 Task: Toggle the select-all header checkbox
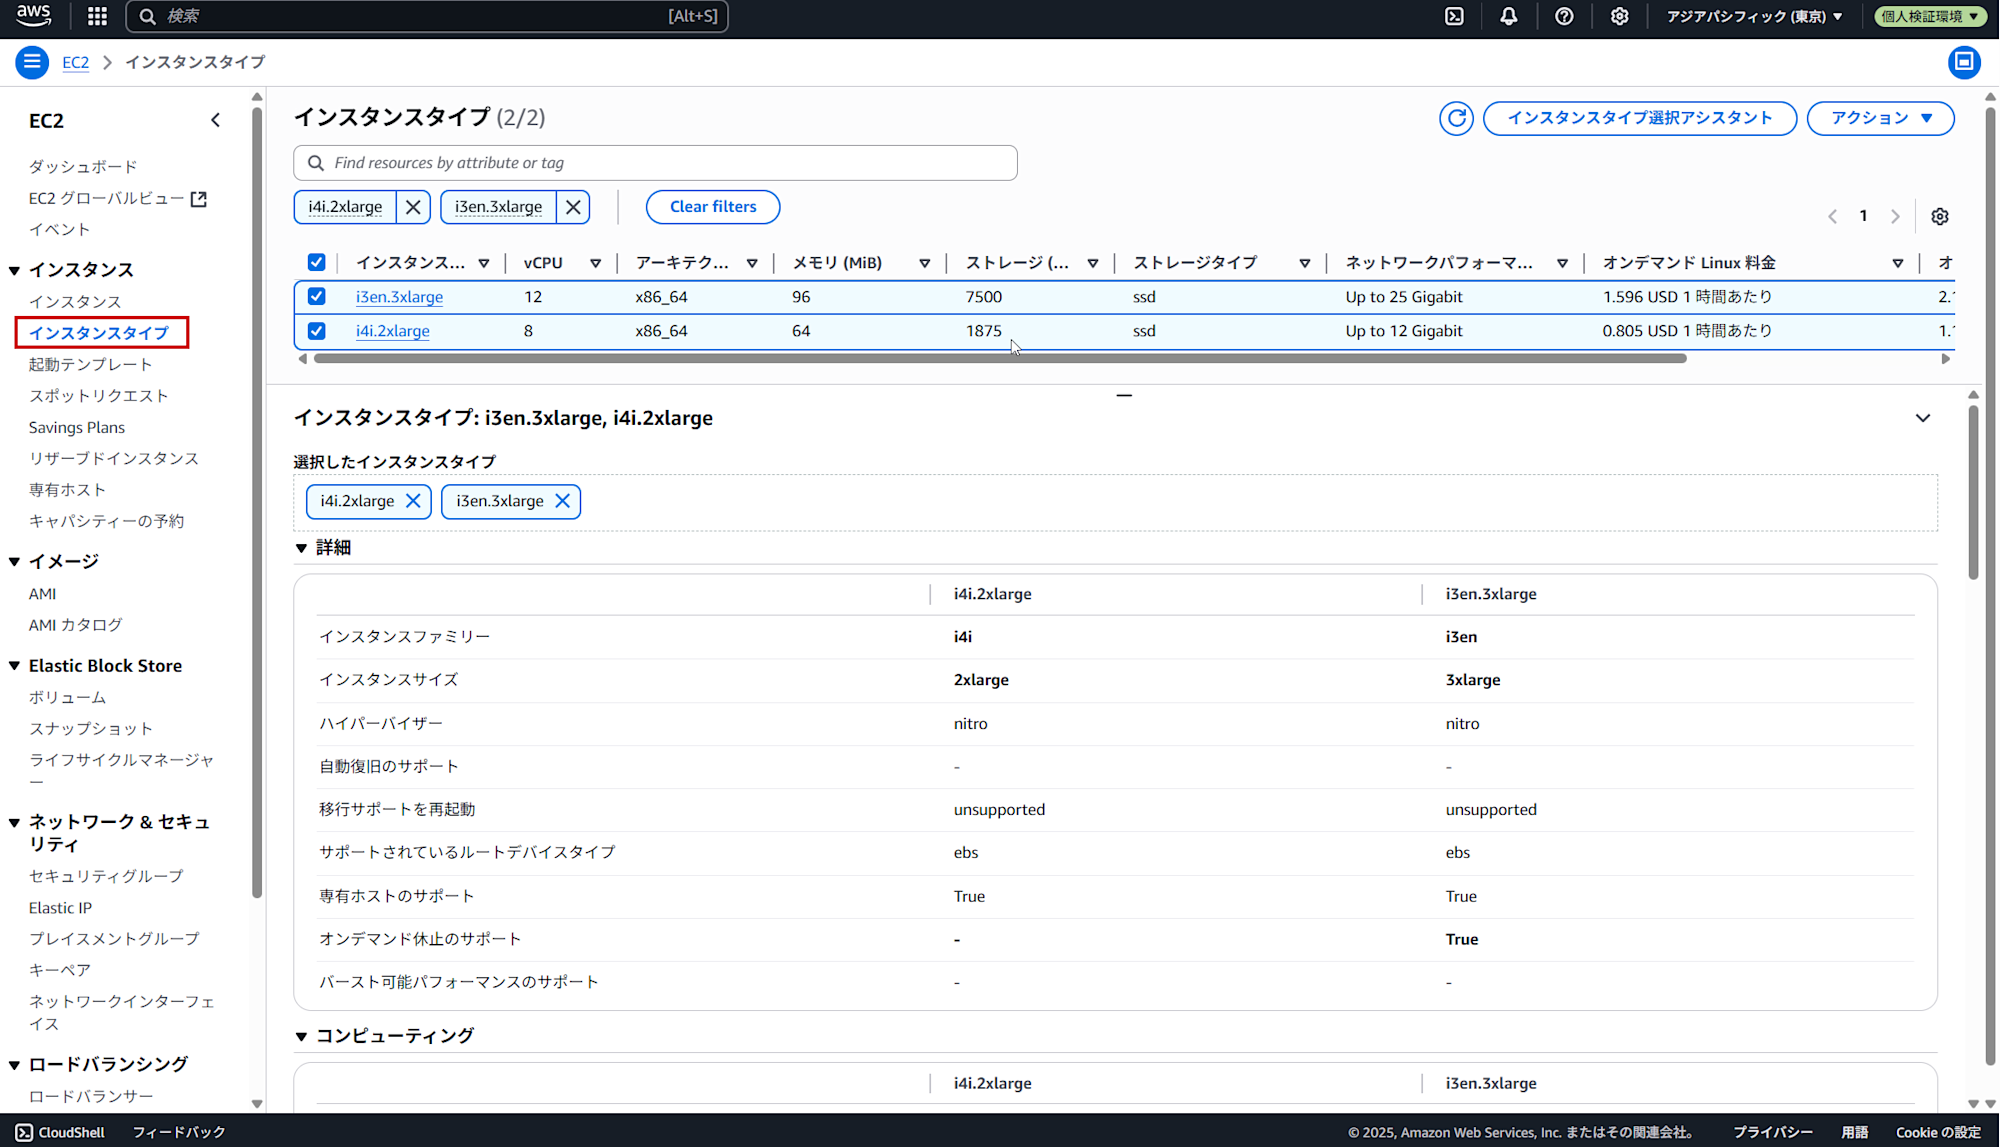pos(316,262)
